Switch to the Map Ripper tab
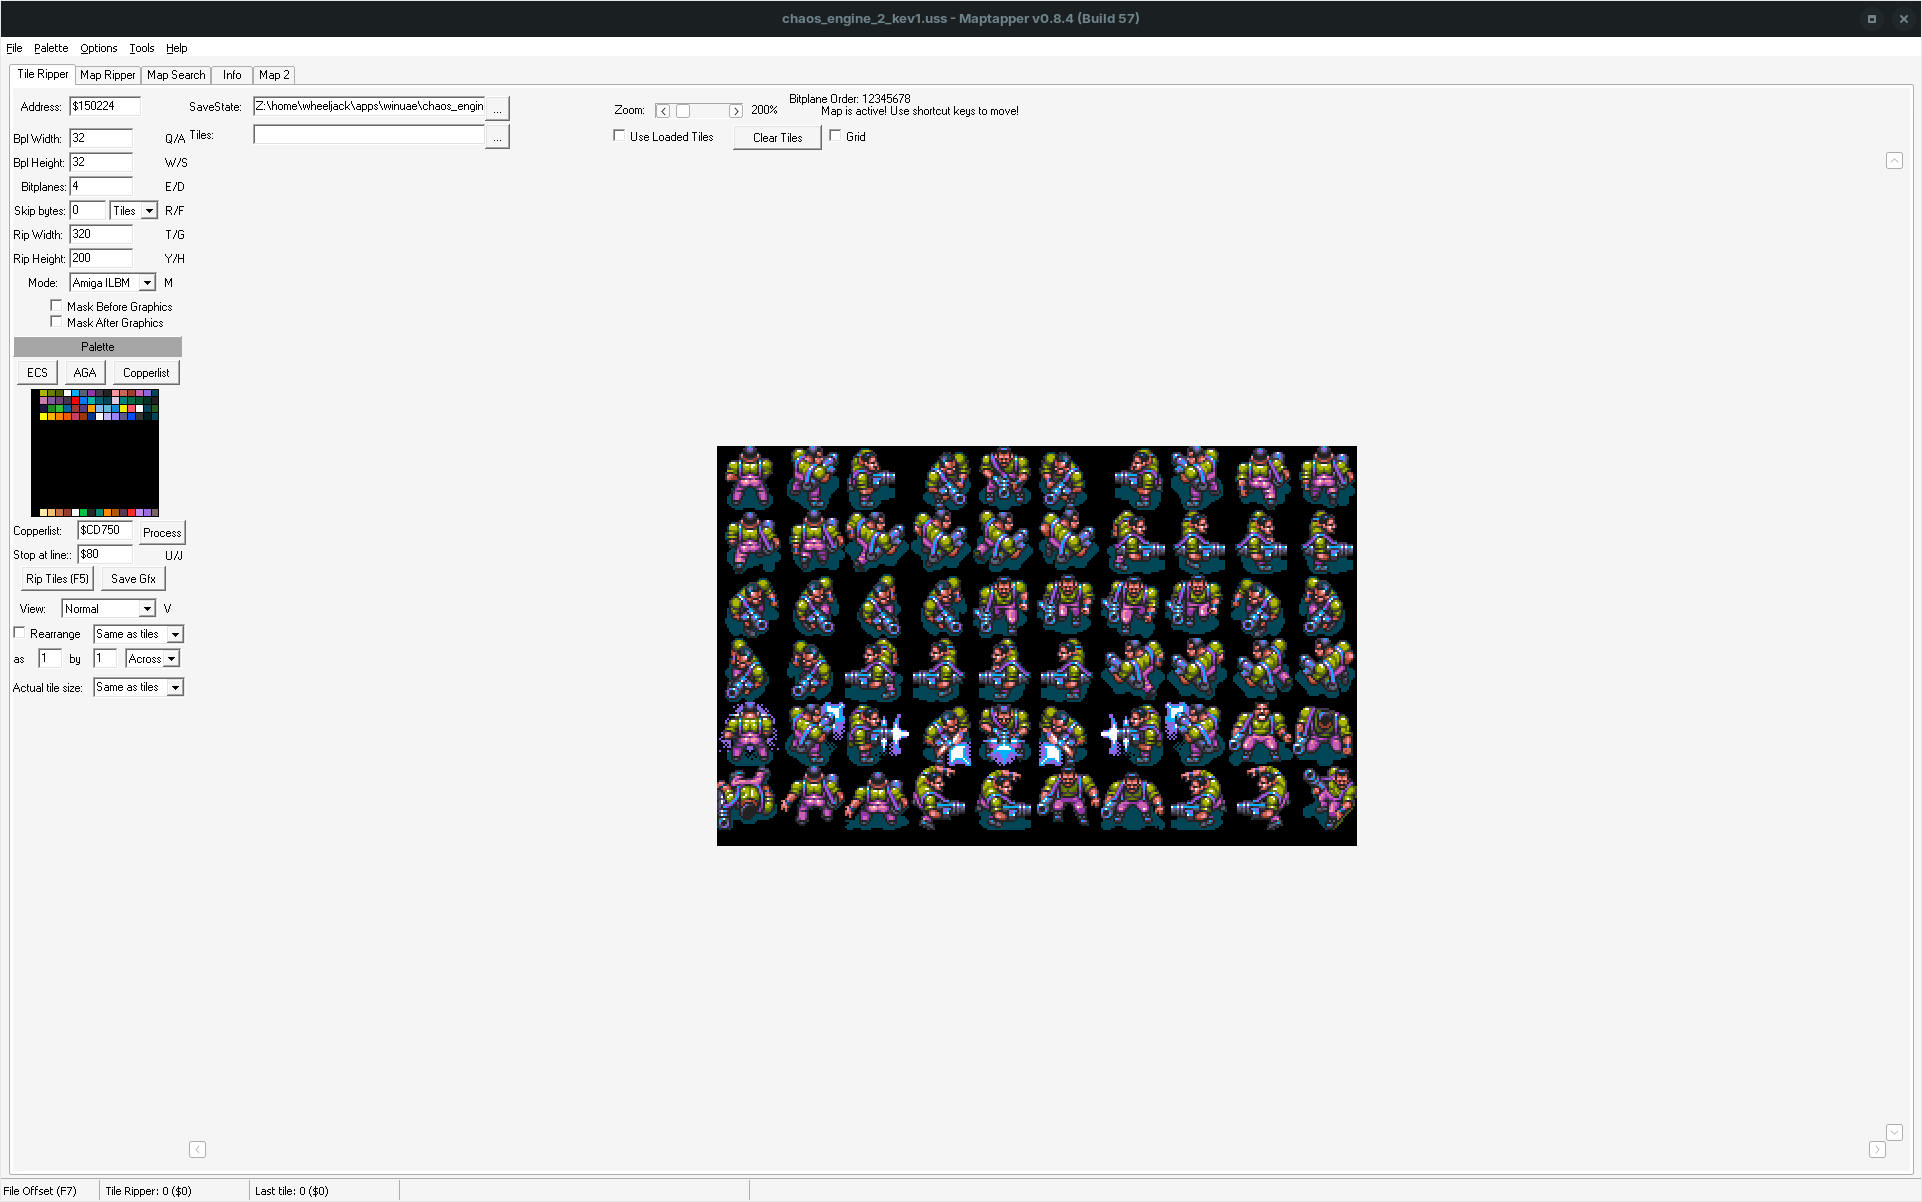 (x=107, y=75)
